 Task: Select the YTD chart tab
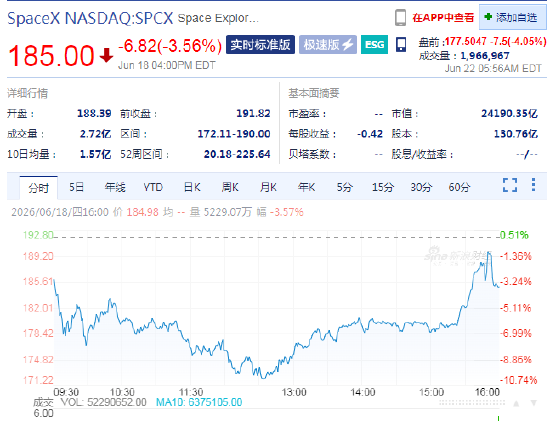(x=153, y=187)
